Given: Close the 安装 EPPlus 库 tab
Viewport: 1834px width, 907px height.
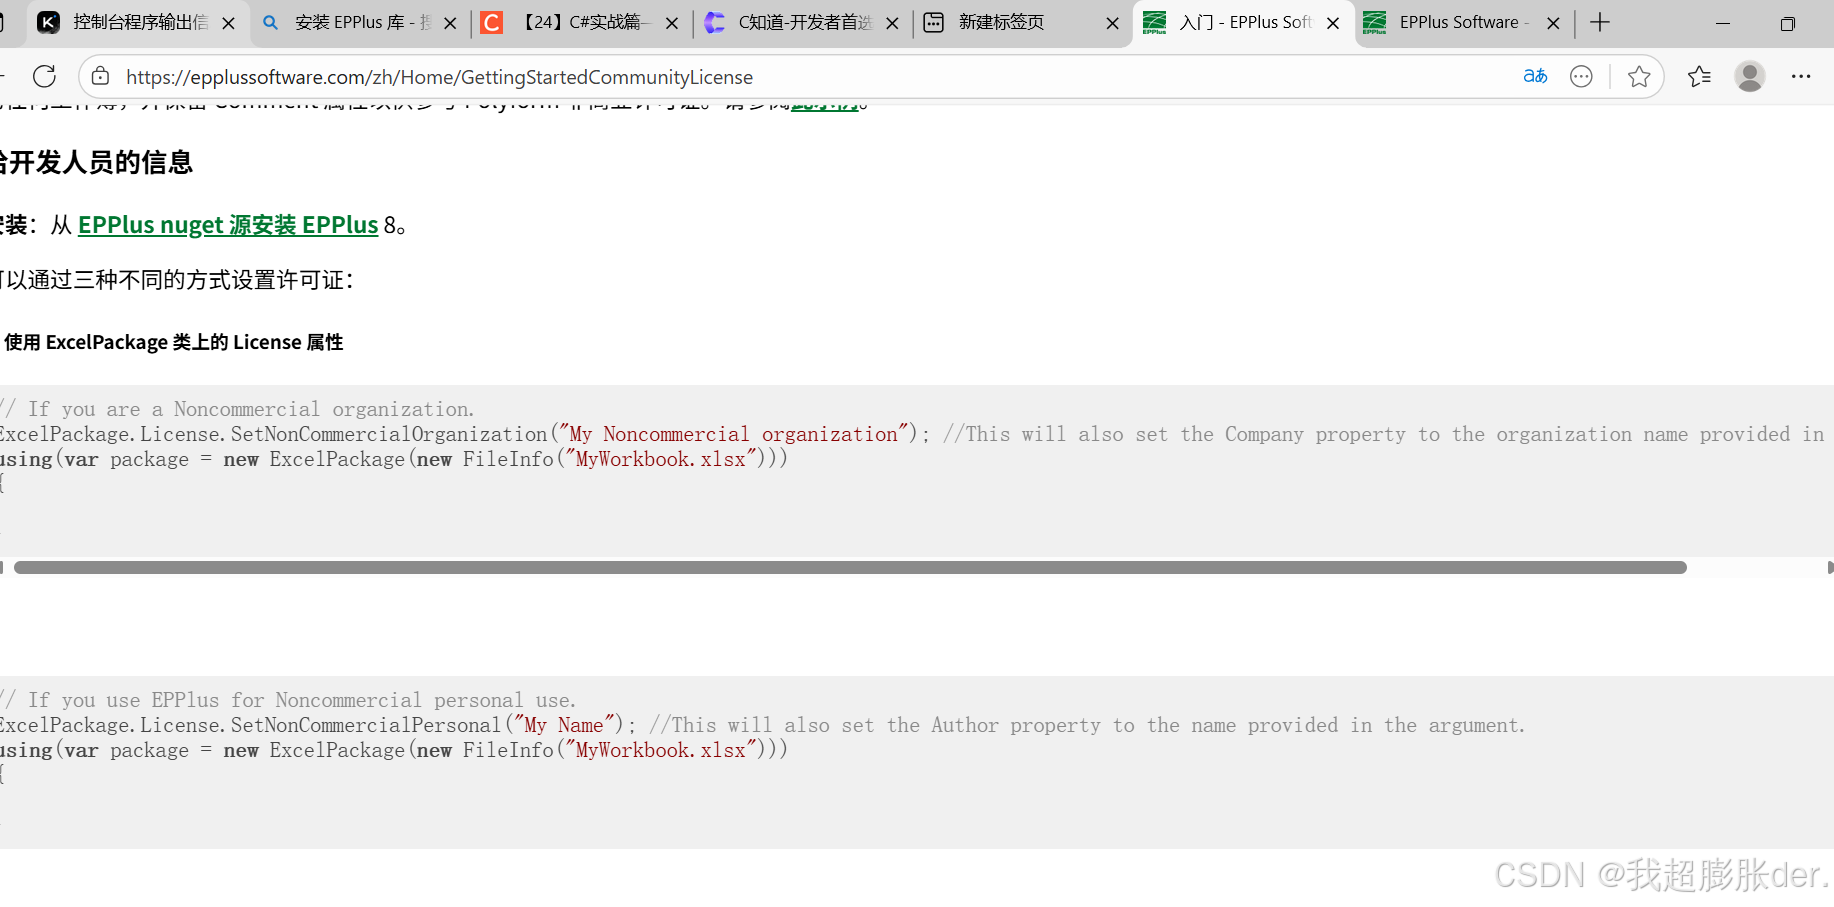Looking at the screenshot, I should pos(450,23).
